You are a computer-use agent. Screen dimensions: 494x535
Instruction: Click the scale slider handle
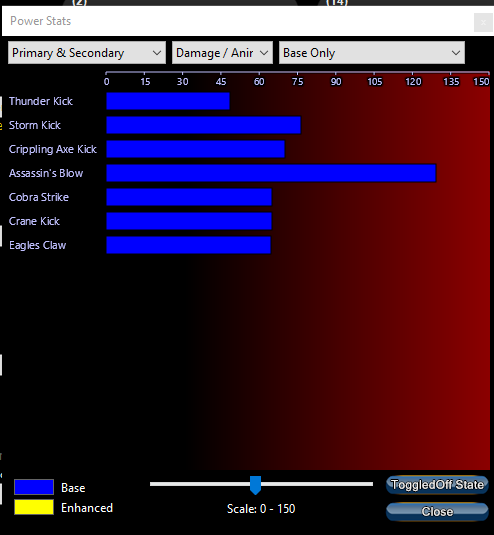(255, 485)
